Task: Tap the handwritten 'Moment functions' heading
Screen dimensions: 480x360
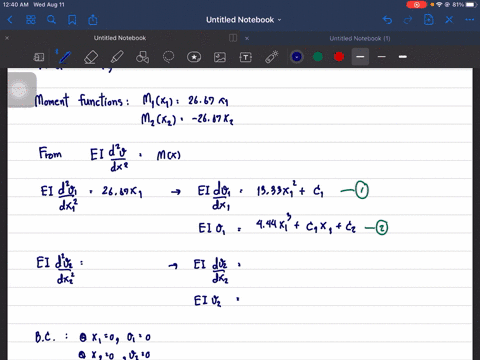Action: 82,100
